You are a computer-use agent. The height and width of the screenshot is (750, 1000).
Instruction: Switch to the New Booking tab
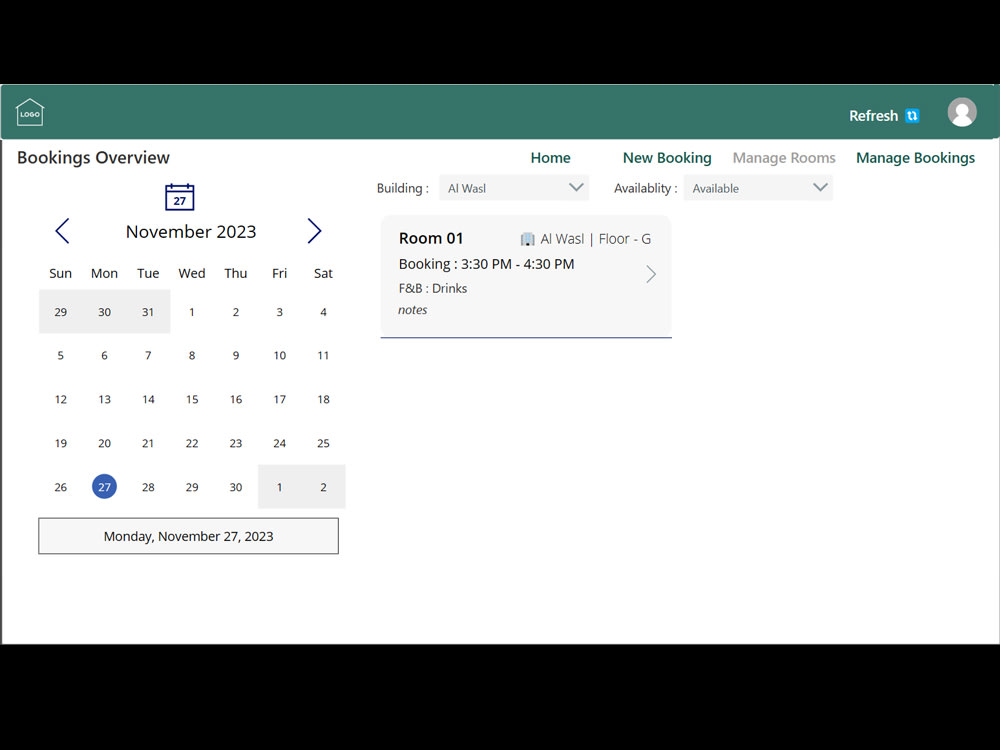tap(667, 157)
